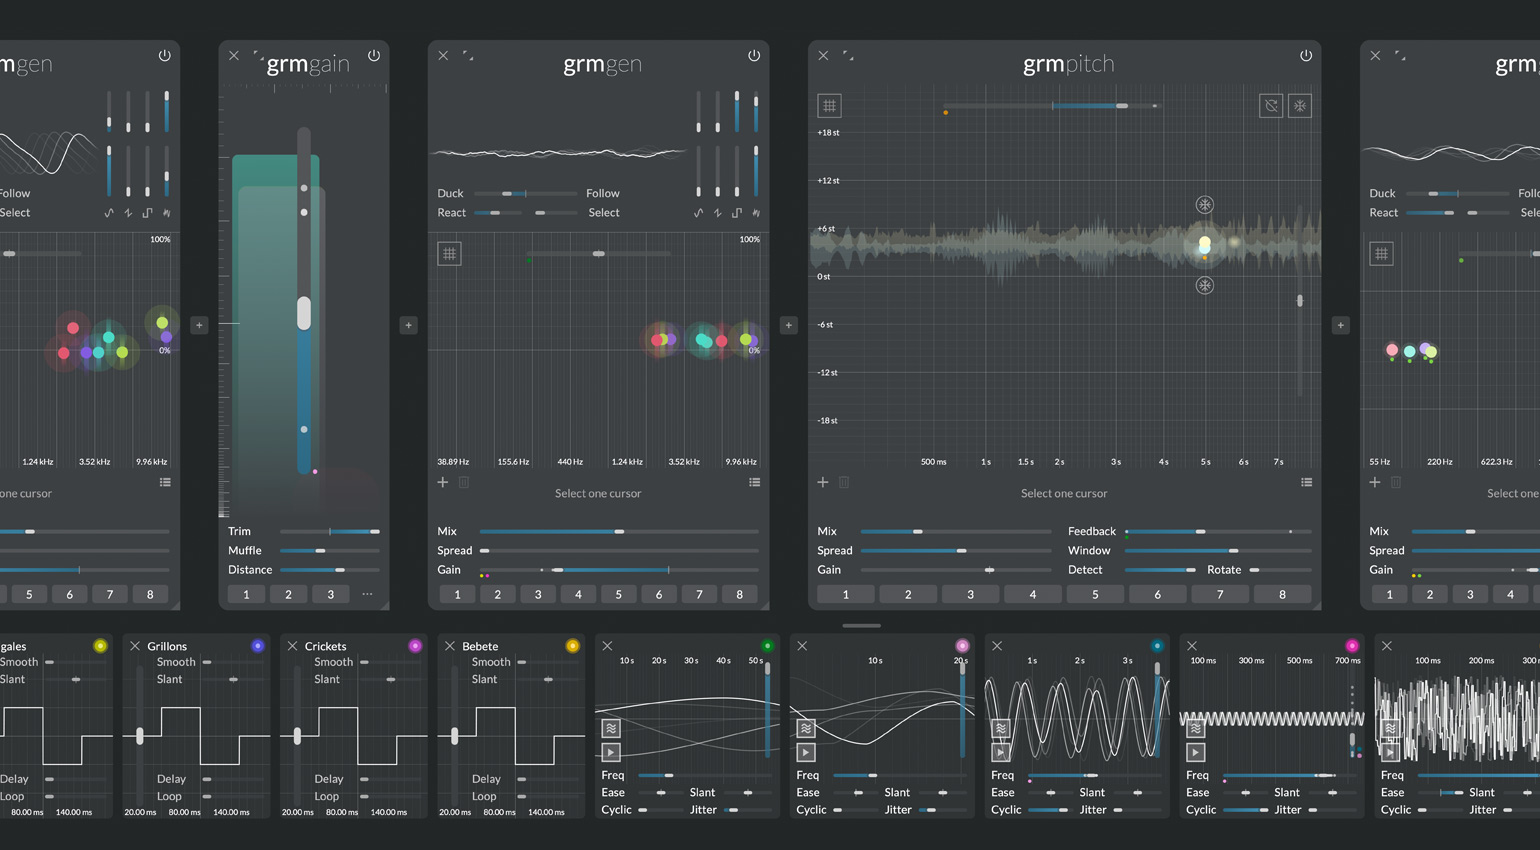Click the expand icon in the grmgain header
Viewport: 1540px width, 850px height.
coord(258,56)
